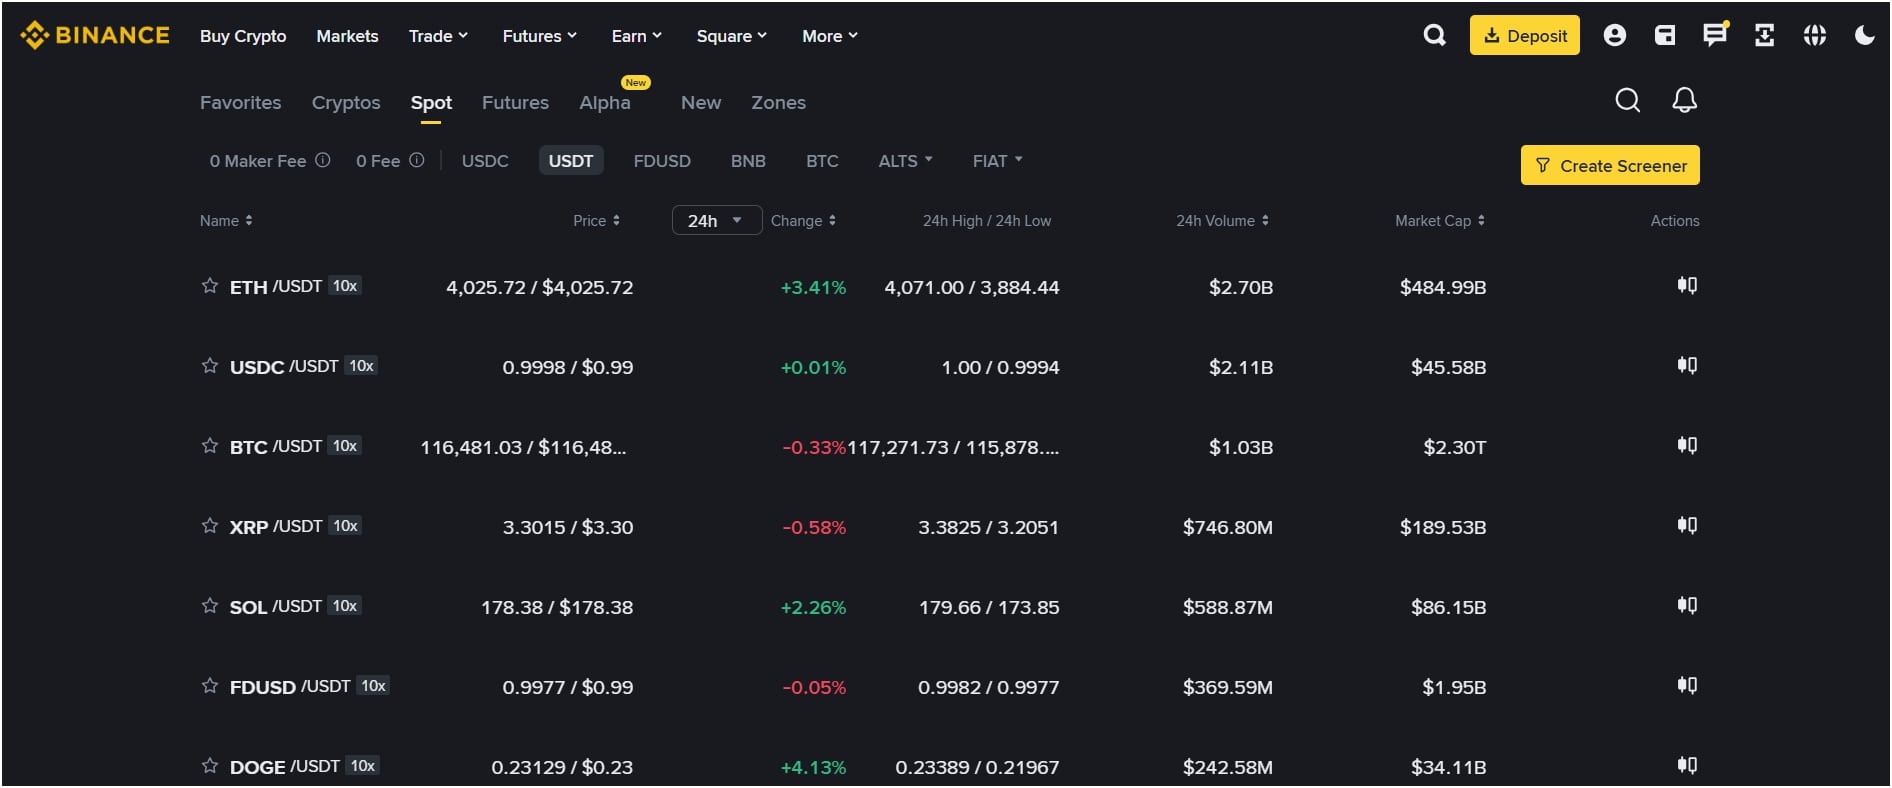Open the chat messages icon
This screenshot has width=1892, height=788.
pyautogui.click(x=1714, y=35)
